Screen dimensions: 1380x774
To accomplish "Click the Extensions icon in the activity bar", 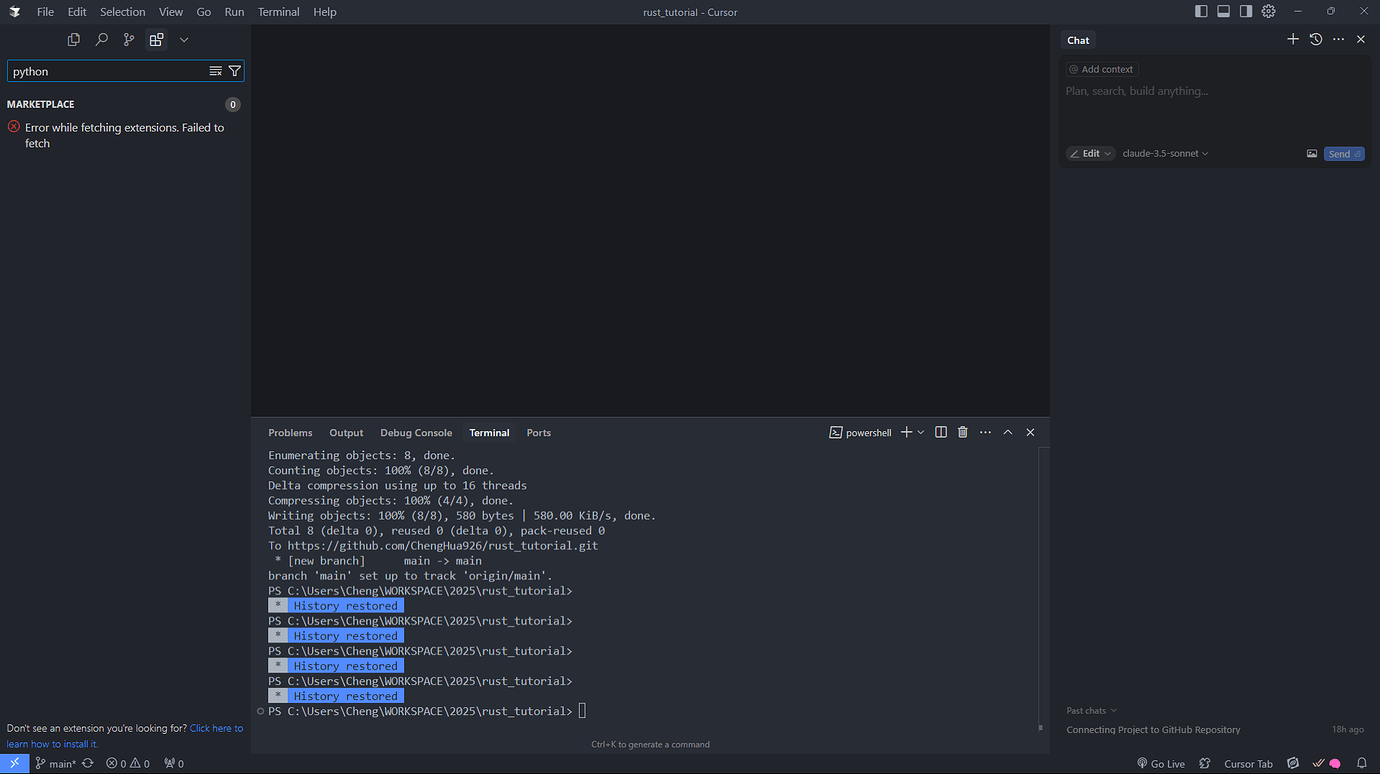I will point(156,39).
